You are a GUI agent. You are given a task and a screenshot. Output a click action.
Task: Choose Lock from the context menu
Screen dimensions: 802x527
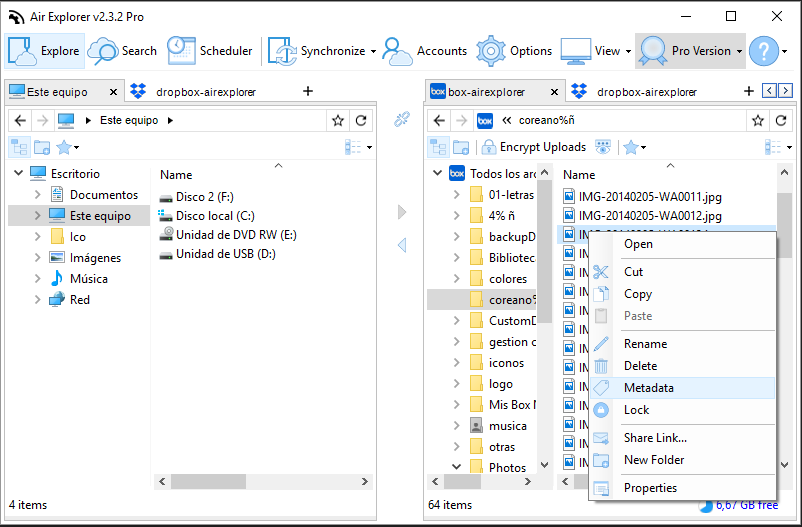pyautogui.click(x=682, y=410)
